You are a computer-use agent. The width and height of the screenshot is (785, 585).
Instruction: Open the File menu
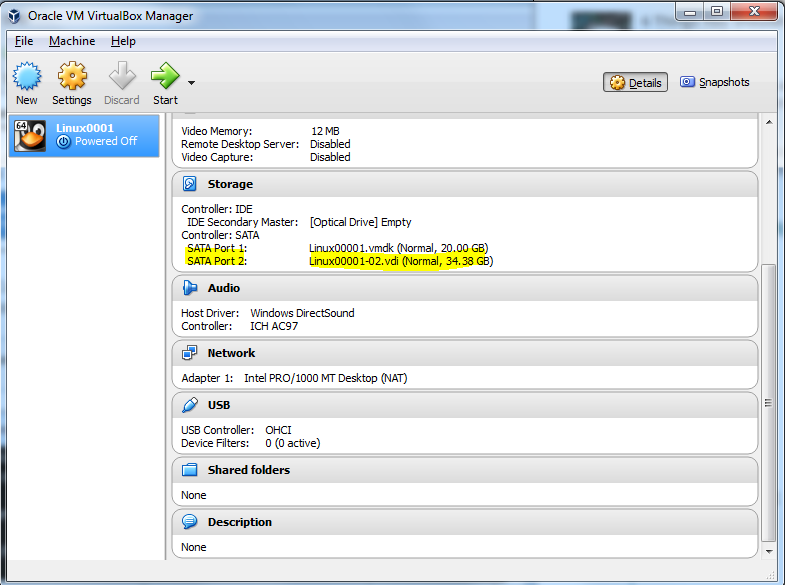tap(24, 41)
